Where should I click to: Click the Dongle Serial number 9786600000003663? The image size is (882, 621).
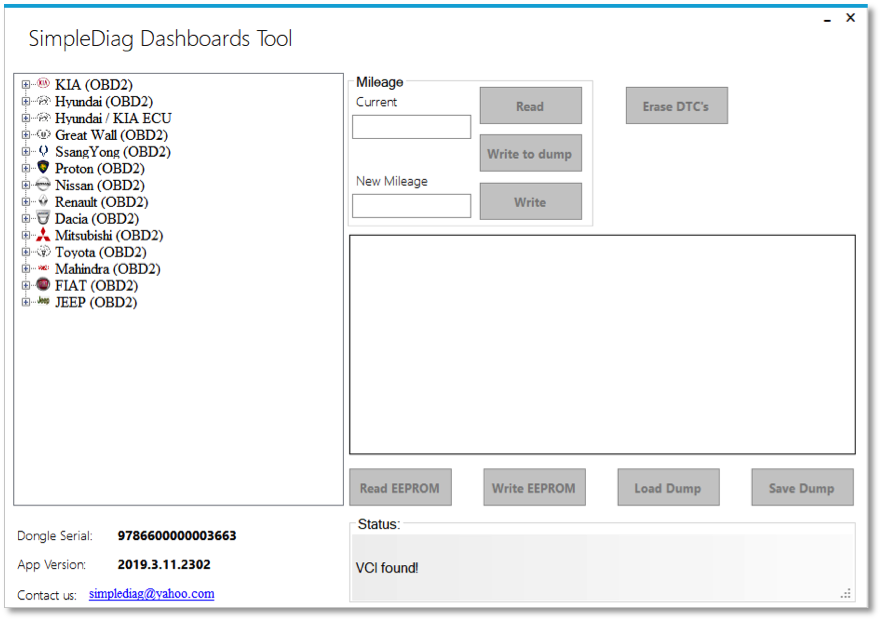point(177,536)
